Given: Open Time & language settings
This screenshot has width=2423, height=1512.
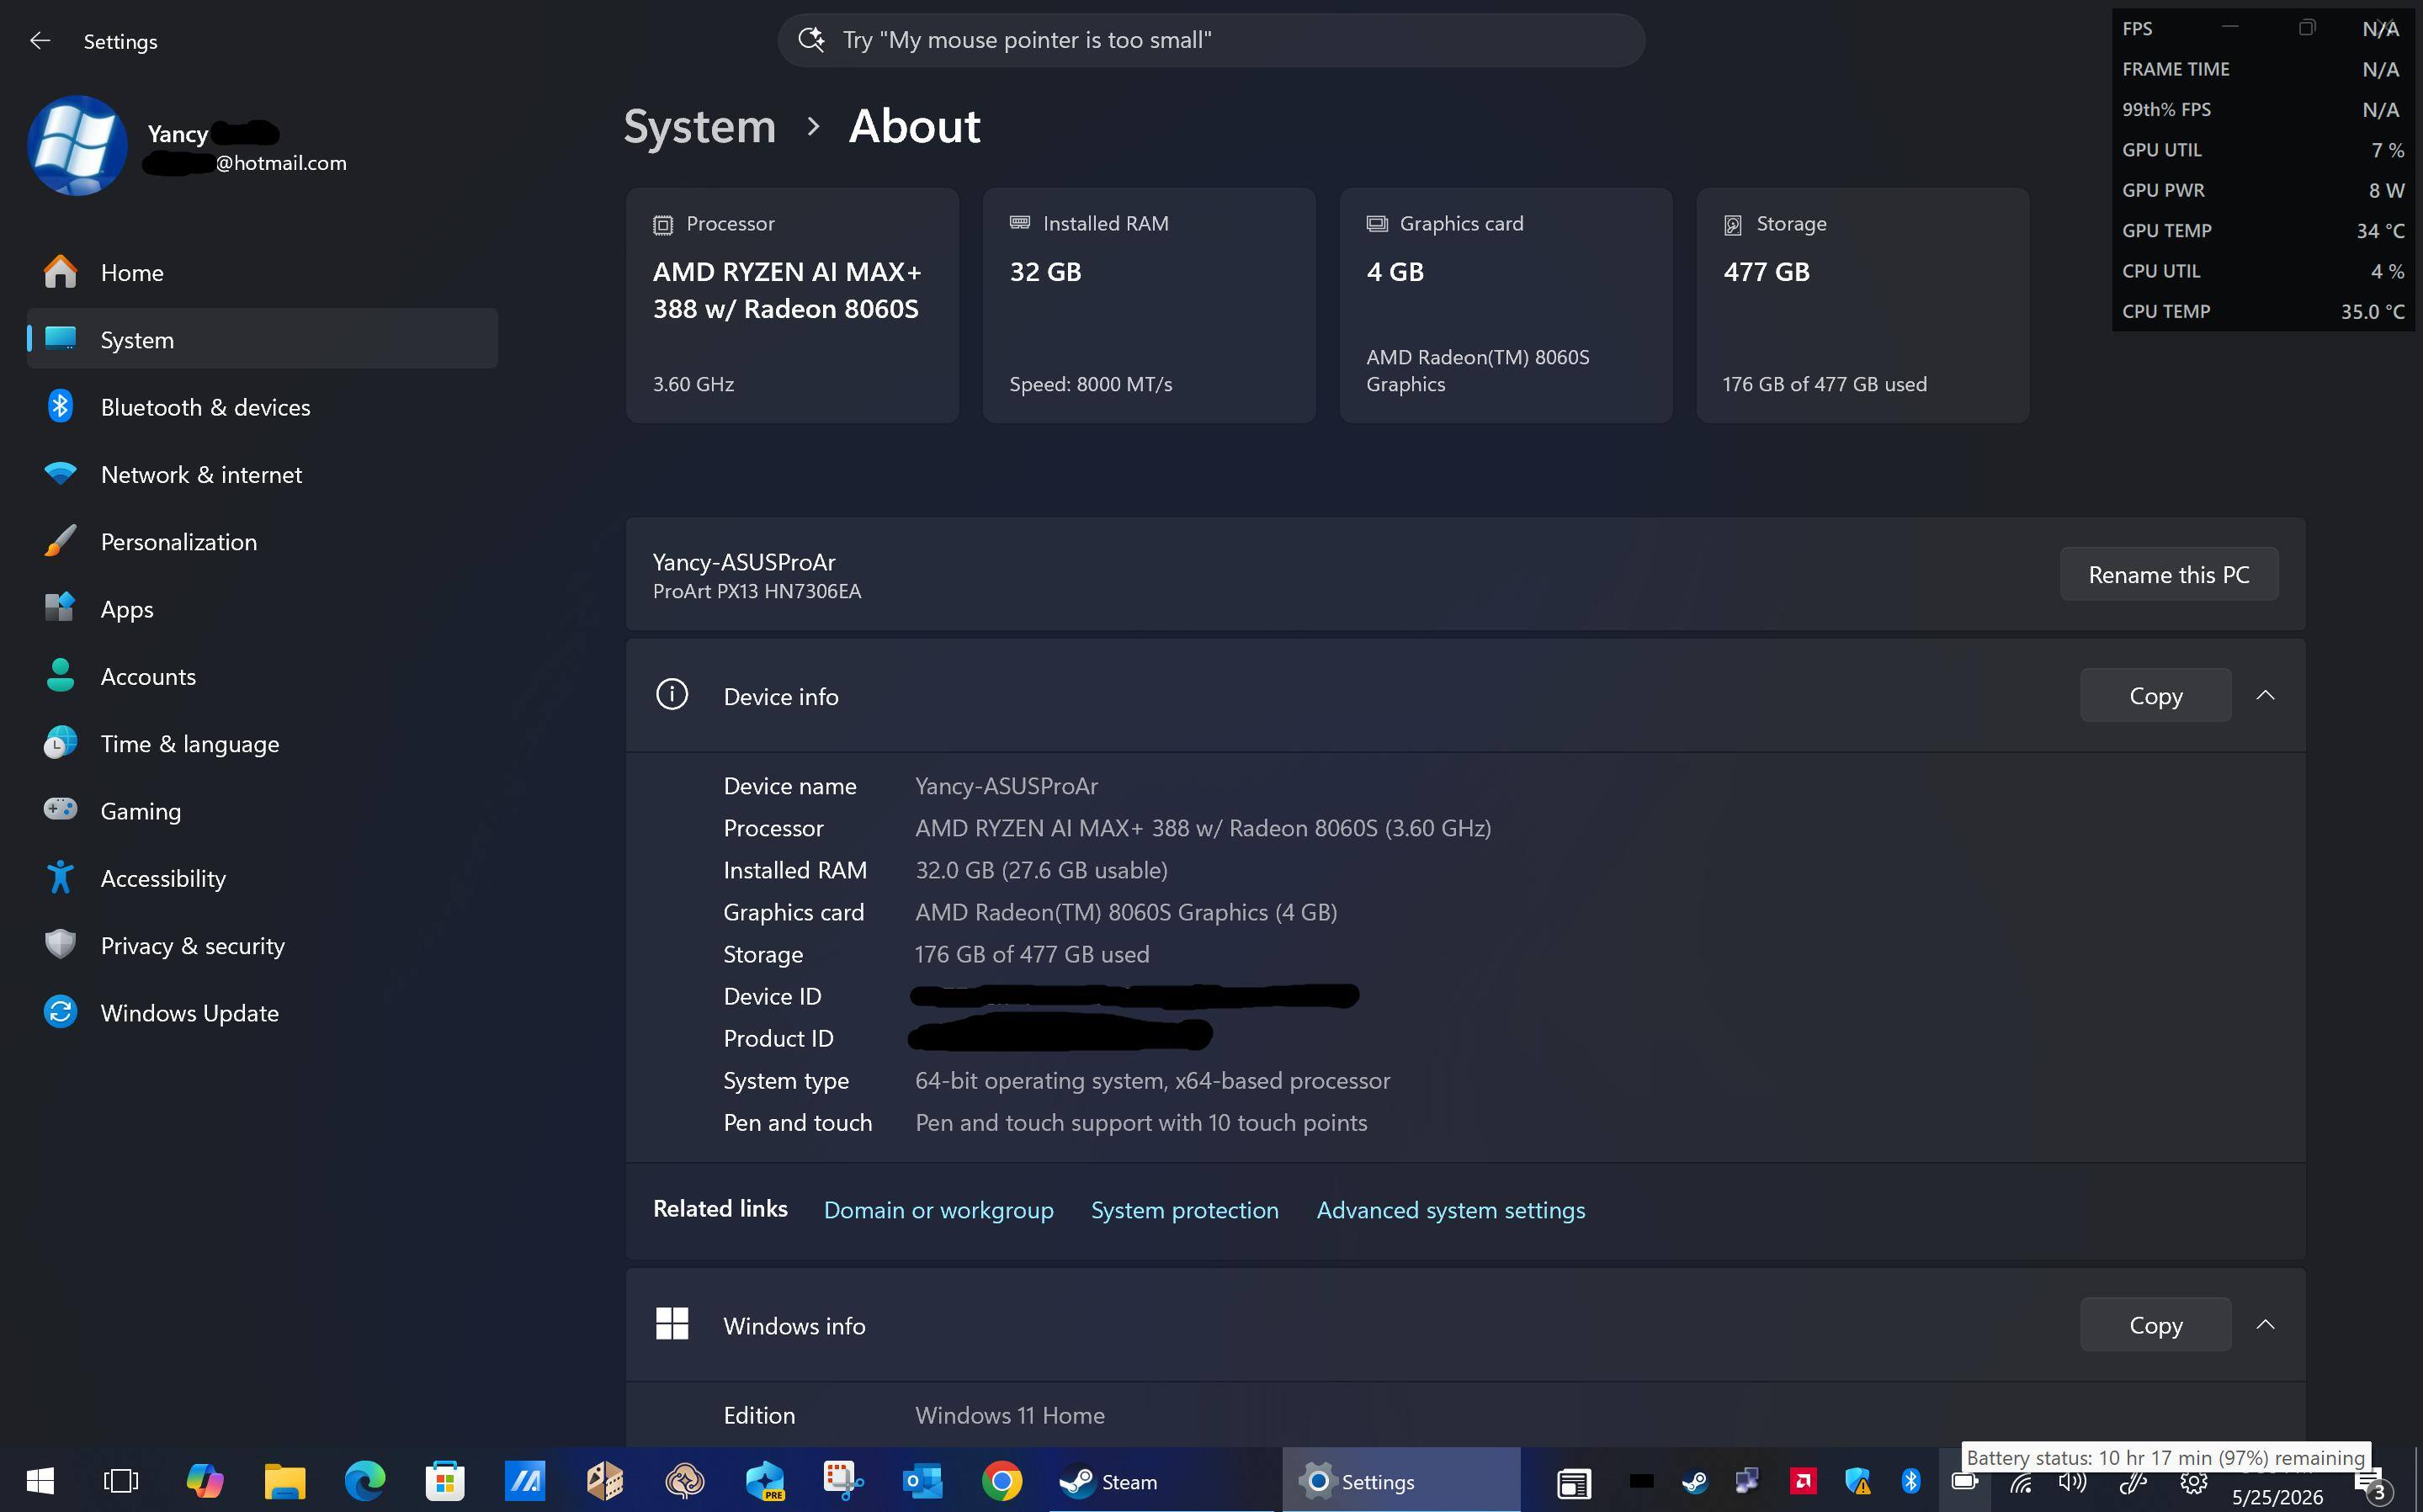Looking at the screenshot, I should (262, 743).
